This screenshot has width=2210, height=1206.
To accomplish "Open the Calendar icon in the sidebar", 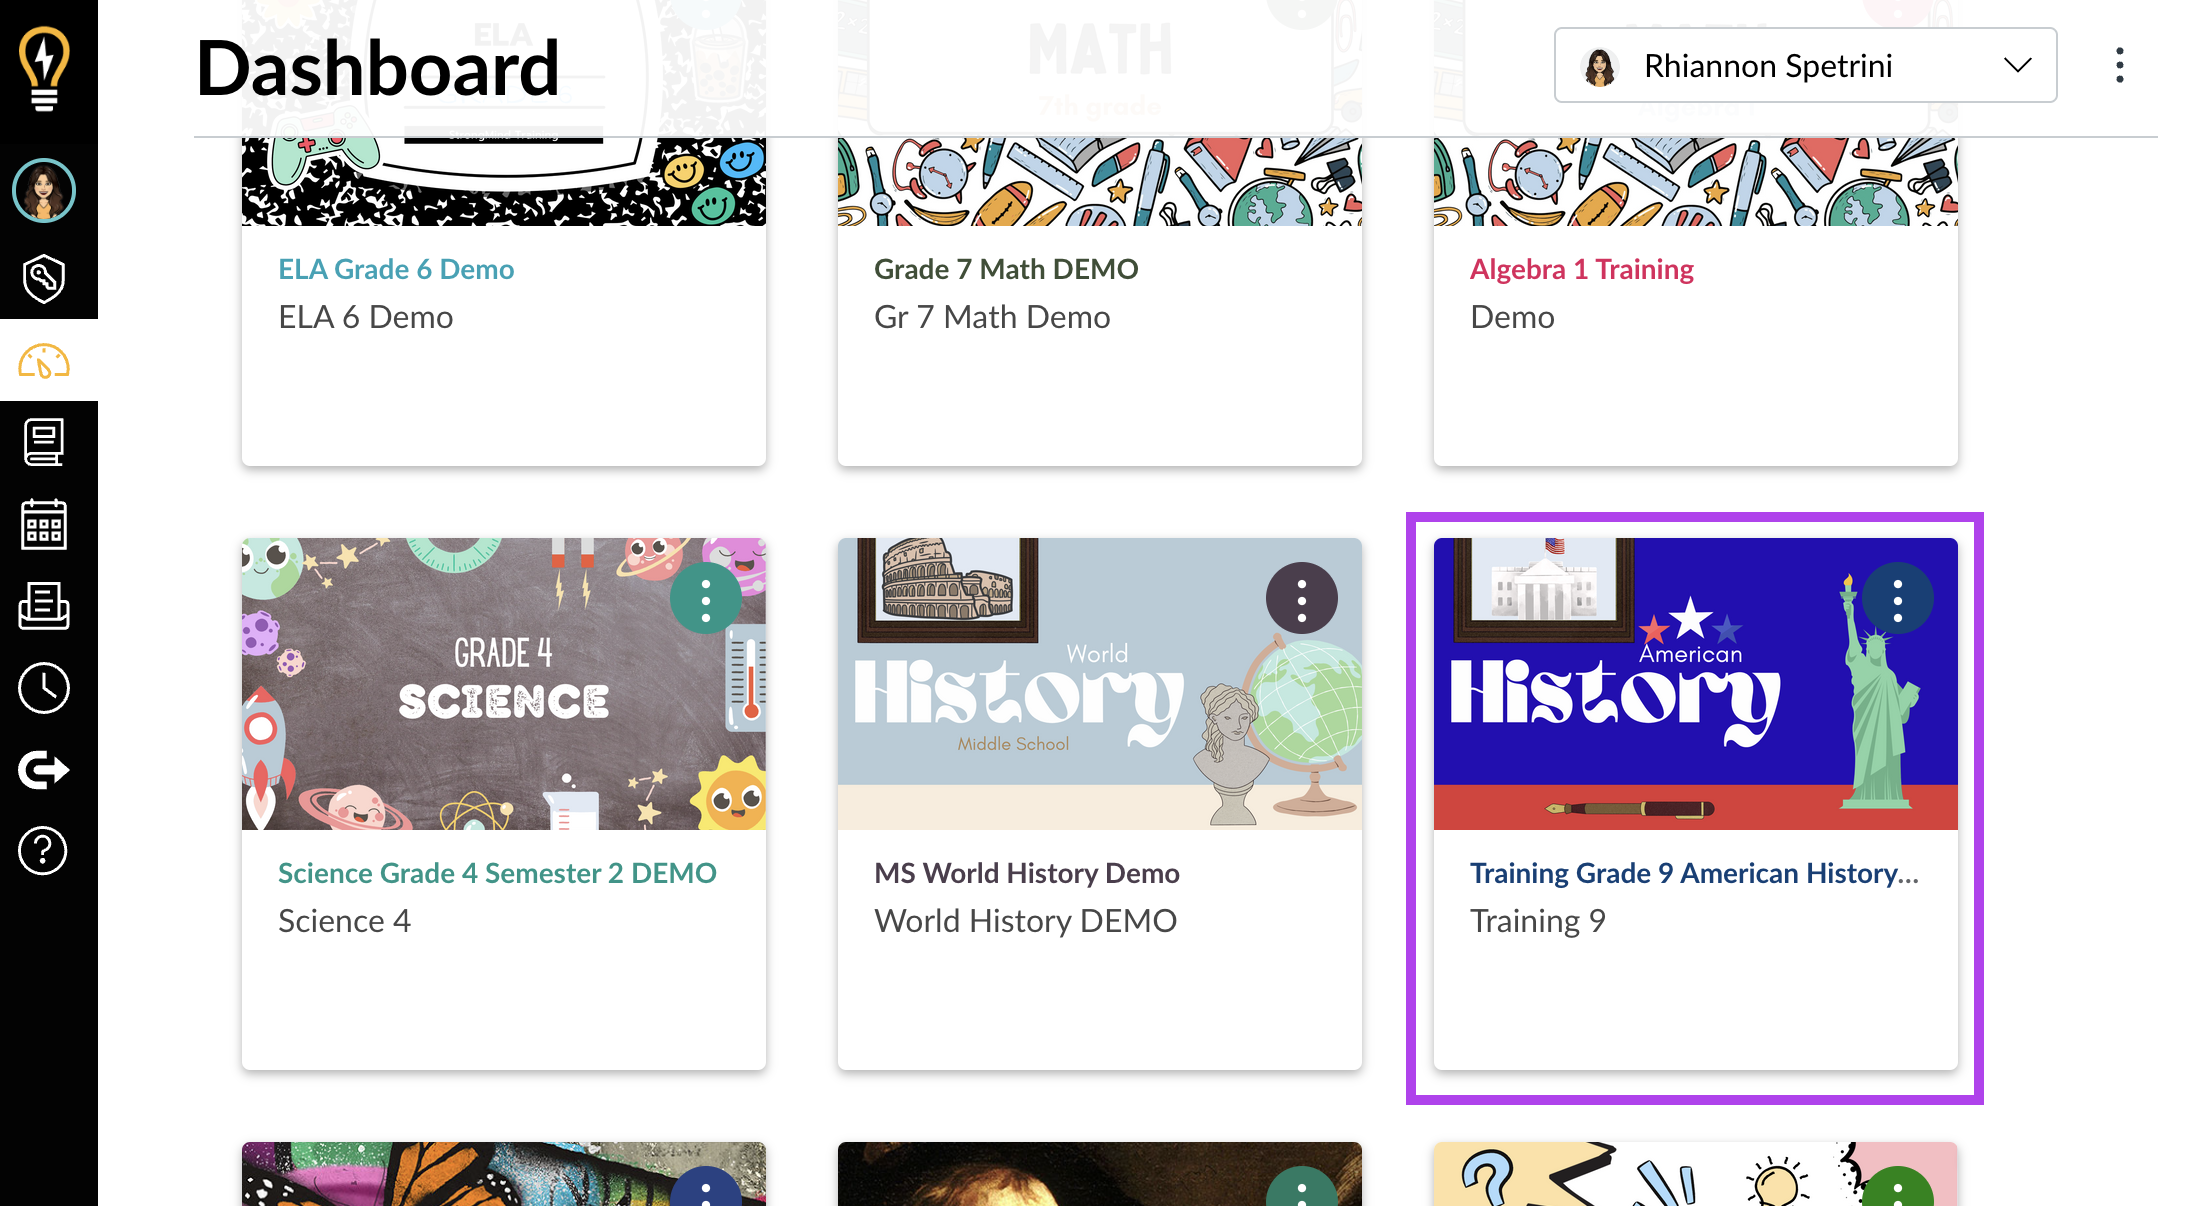I will pyautogui.click(x=44, y=524).
